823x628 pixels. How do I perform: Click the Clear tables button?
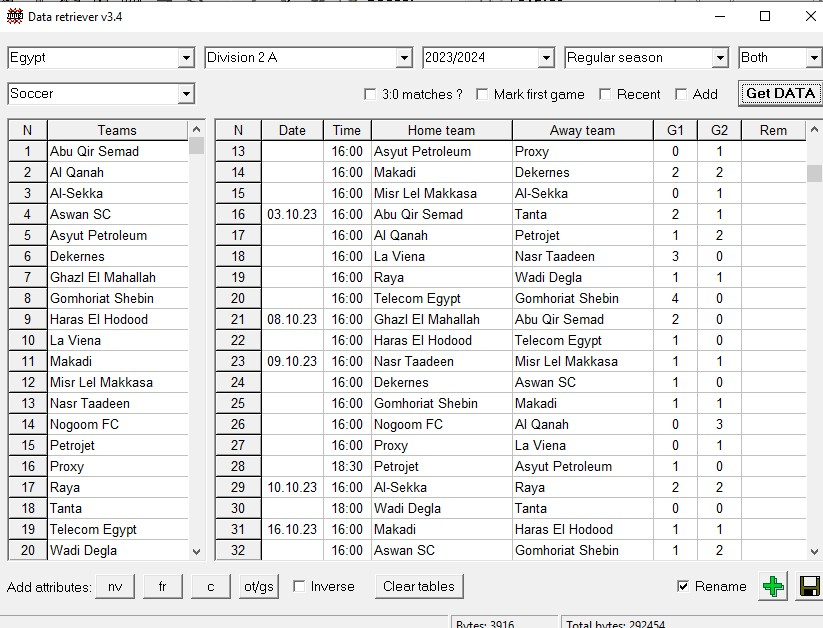(418, 587)
